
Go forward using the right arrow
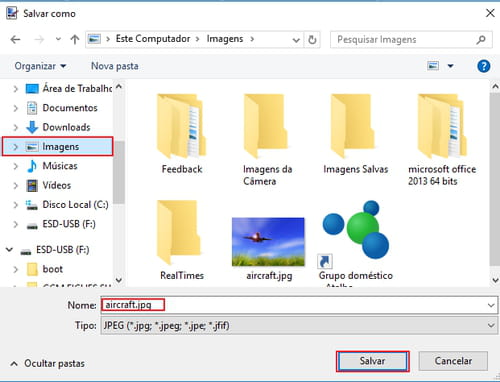click(39, 40)
